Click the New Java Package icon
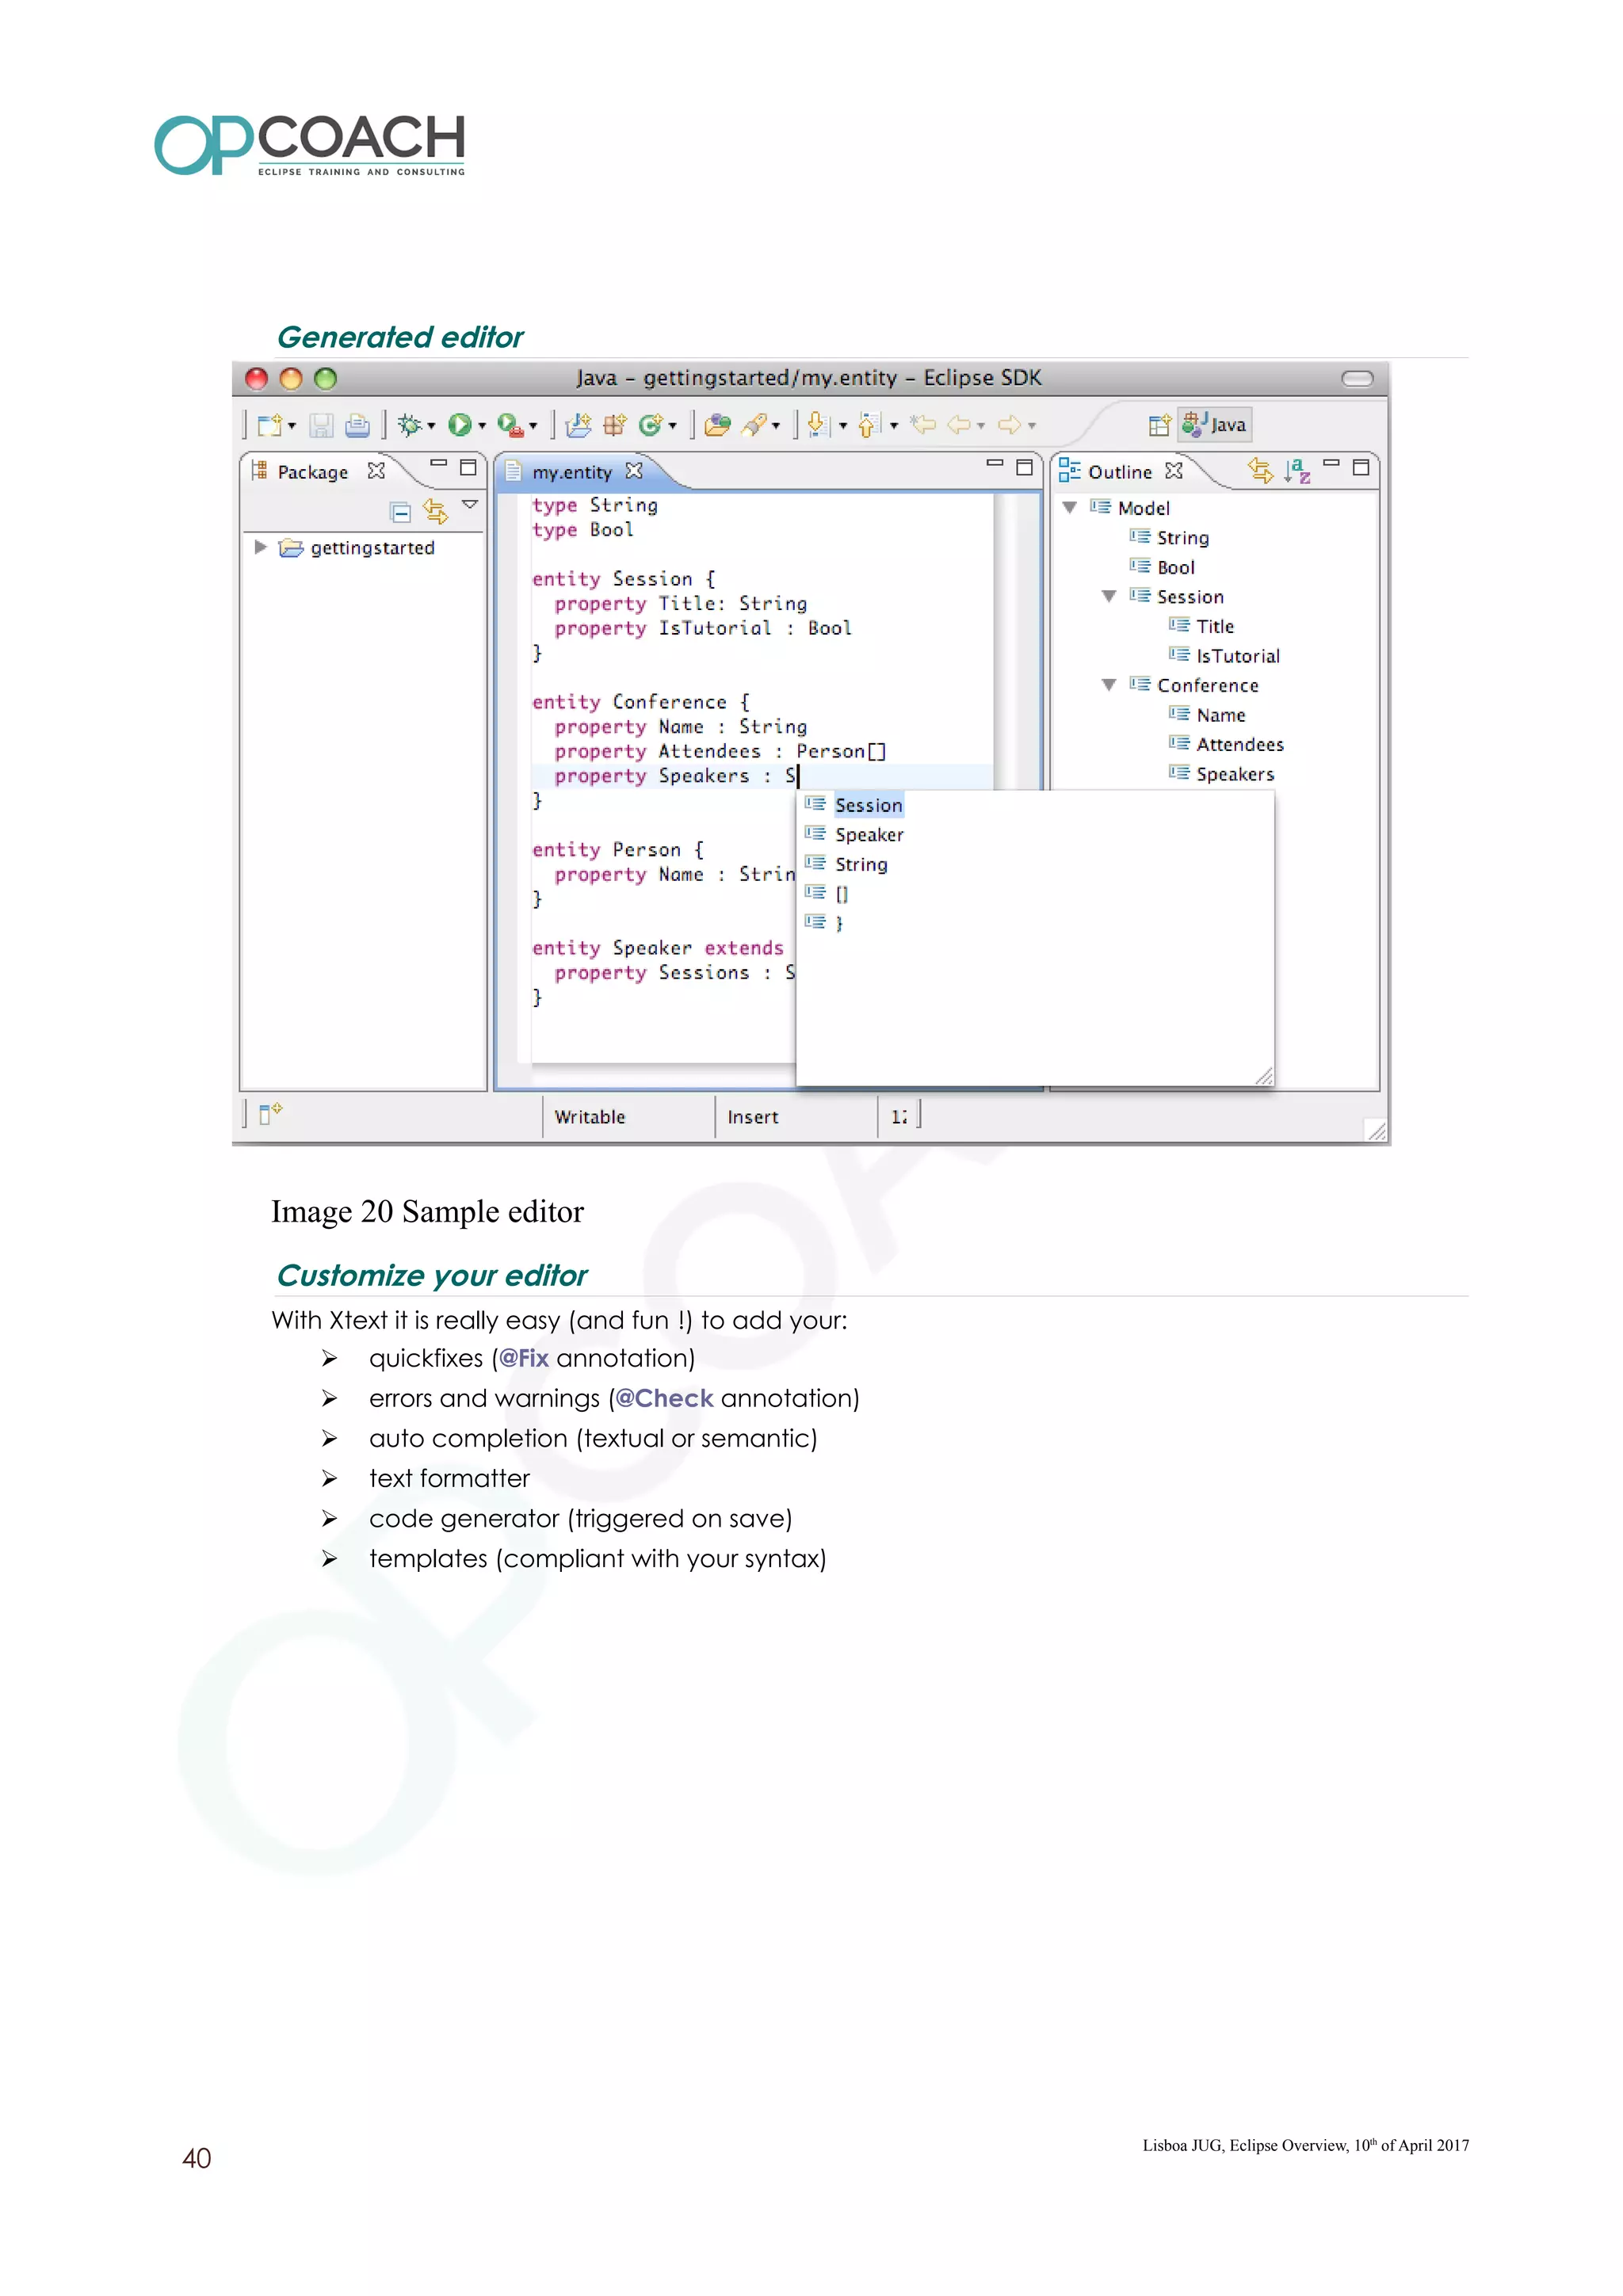 (614, 425)
